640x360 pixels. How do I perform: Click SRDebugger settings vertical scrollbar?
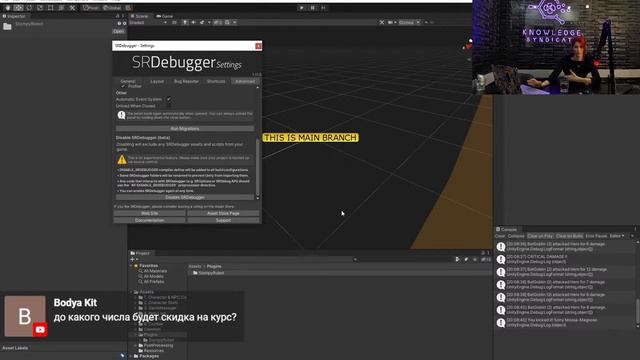point(258,168)
